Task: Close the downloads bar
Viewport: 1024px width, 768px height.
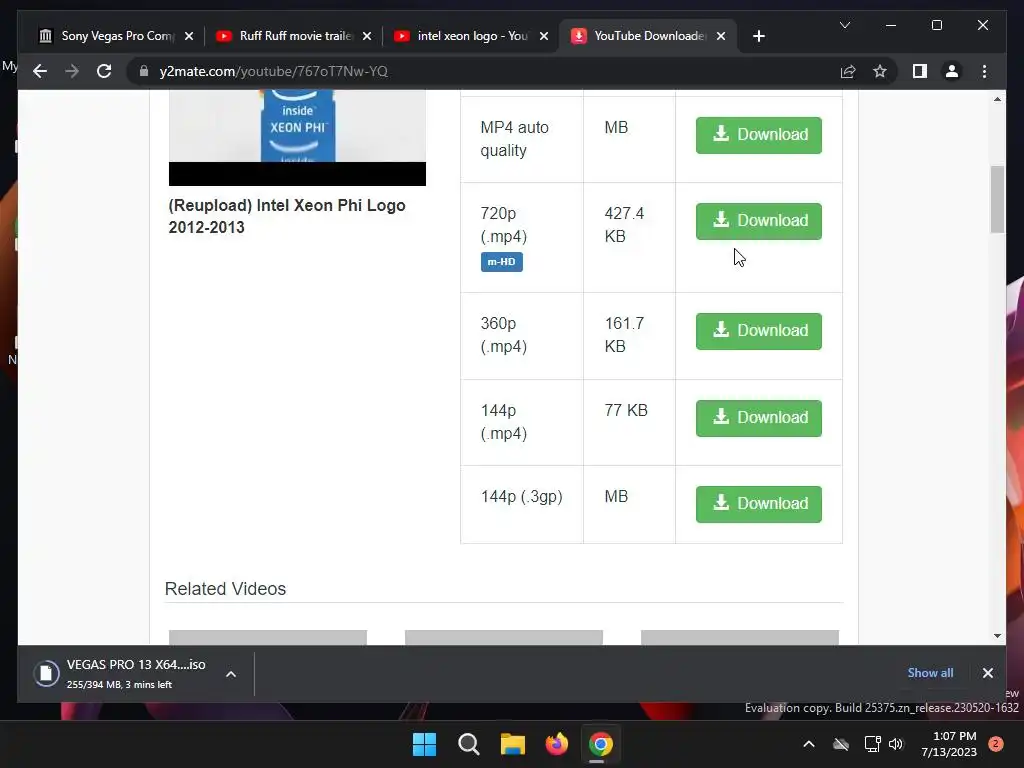Action: coord(987,673)
